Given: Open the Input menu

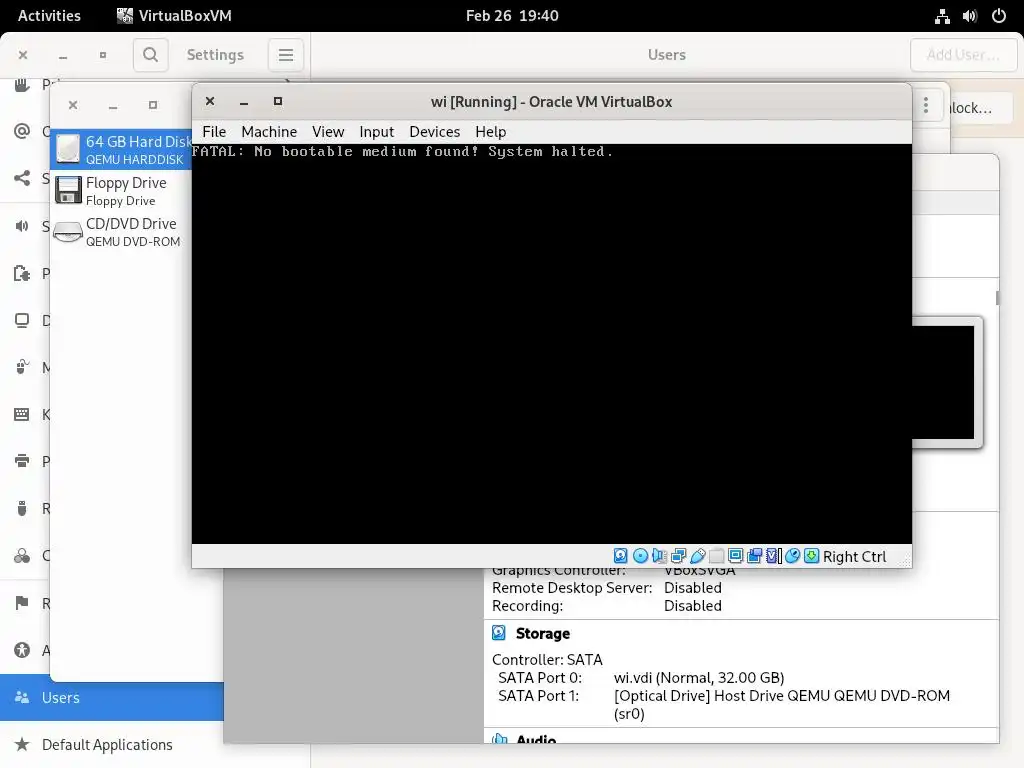Looking at the screenshot, I should click(377, 132).
